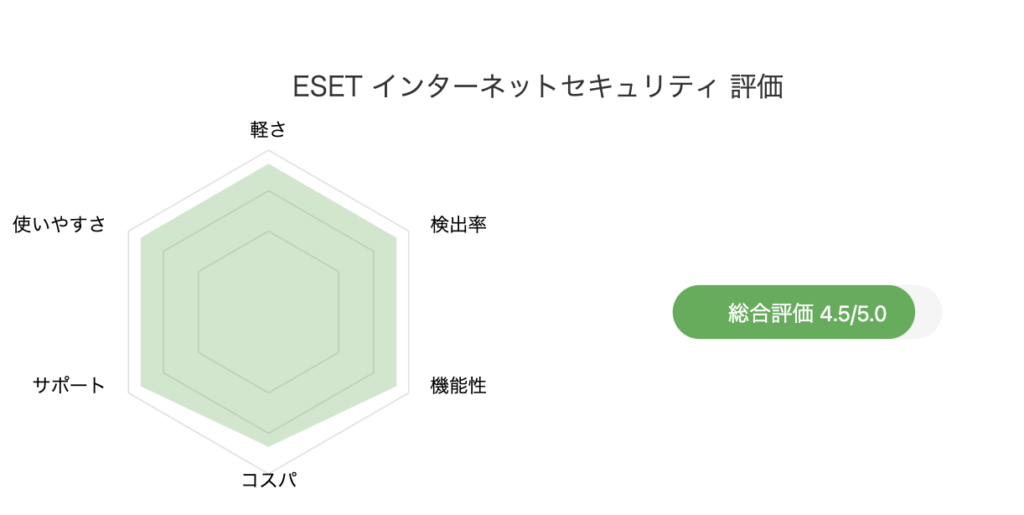Viewport: 1024px width, 515px height.
Task: Click the outer hexagon grid top corner
Action: (268, 150)
